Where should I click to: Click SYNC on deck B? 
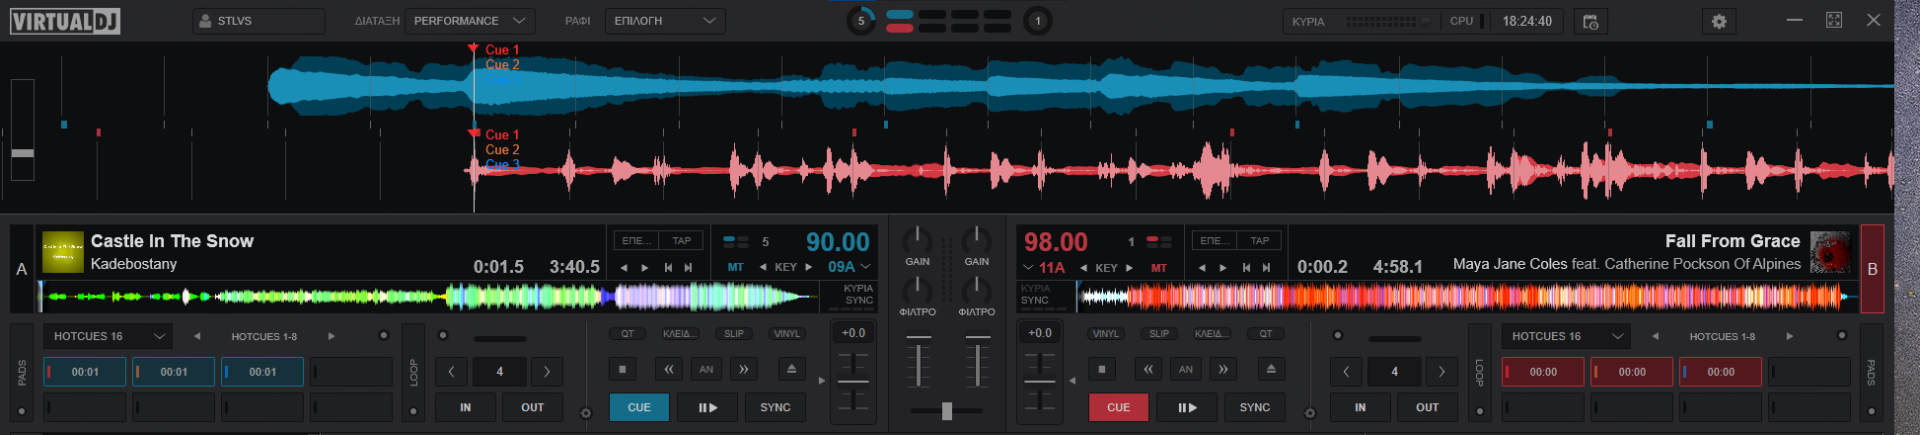[x=1254, y=407]
